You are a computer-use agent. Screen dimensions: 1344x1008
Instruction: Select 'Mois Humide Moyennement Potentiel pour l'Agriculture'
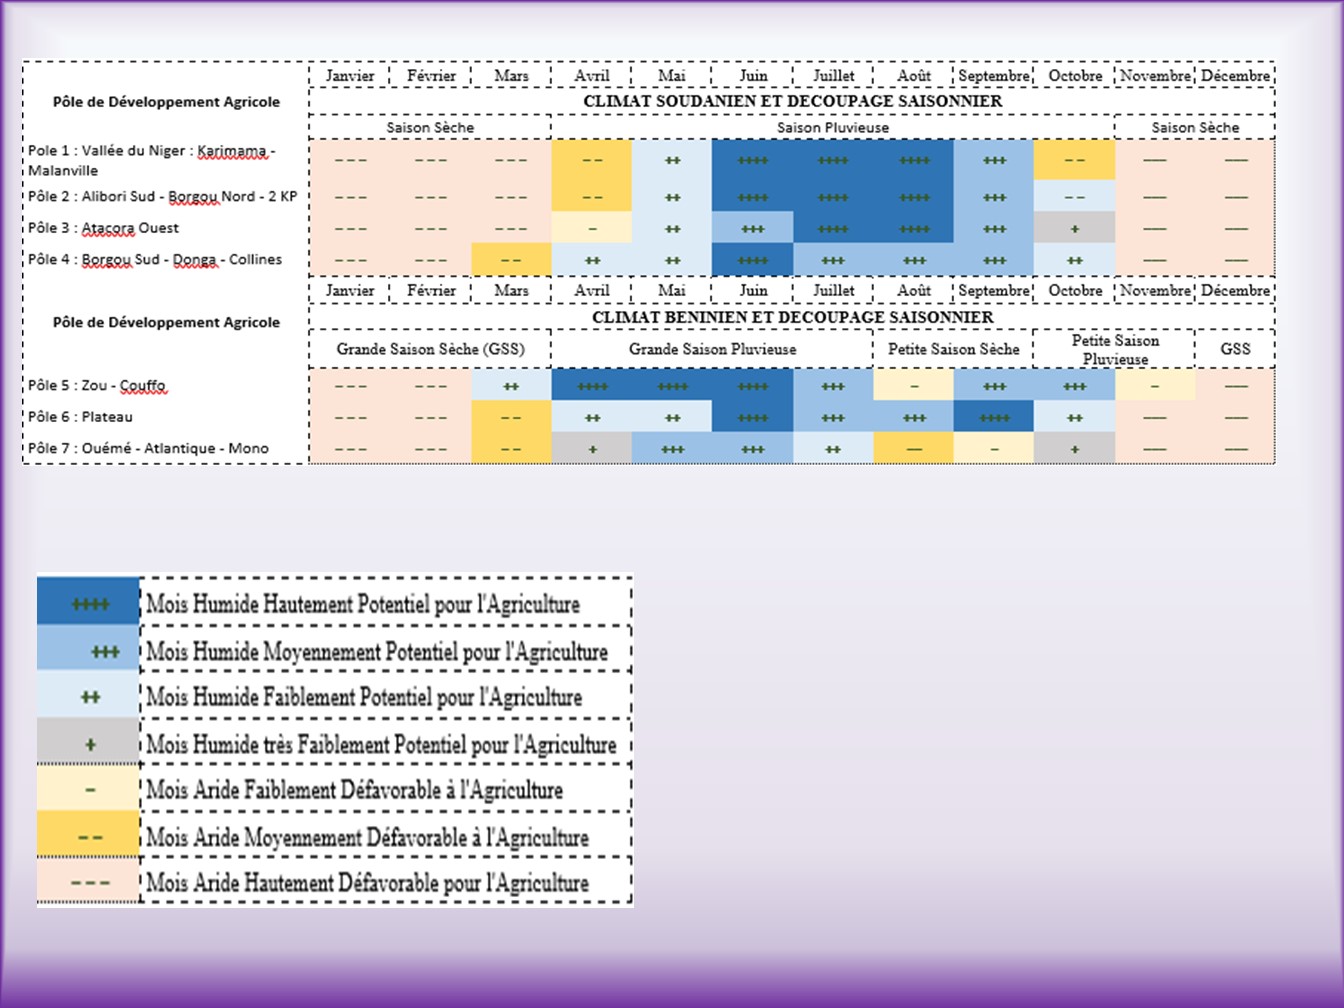(x=377, y=652)
